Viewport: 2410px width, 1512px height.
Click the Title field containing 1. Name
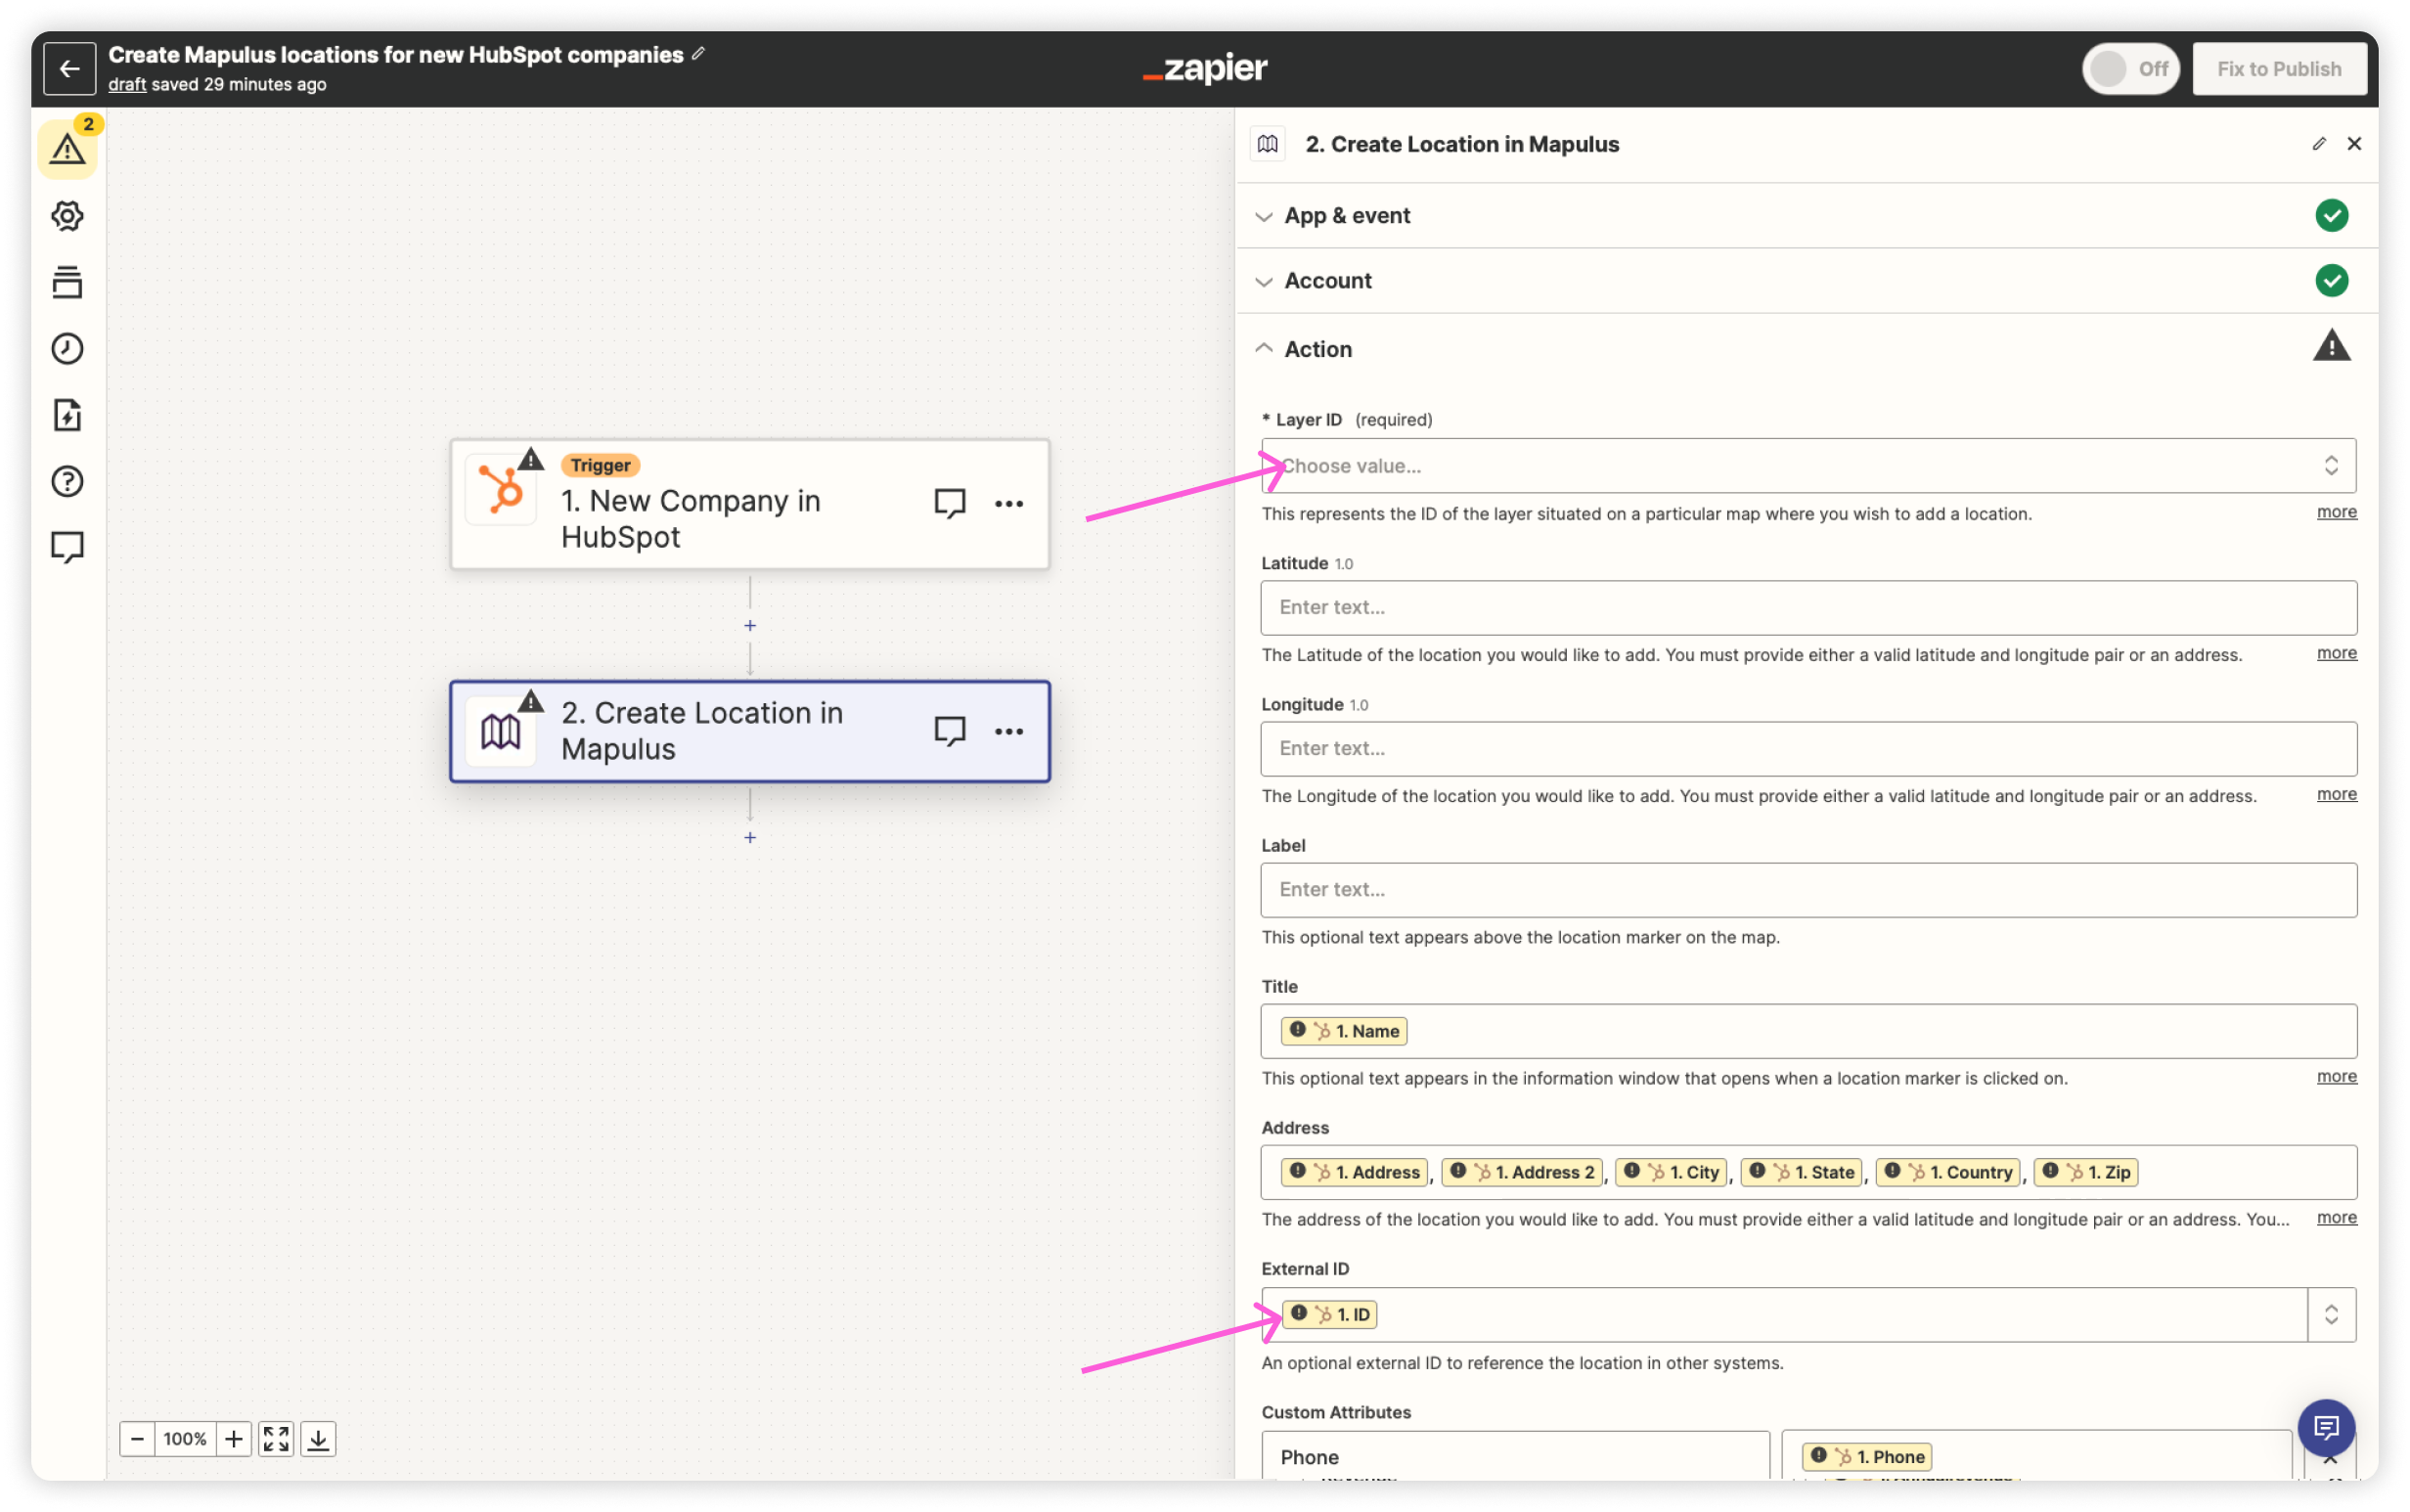tap(1808, 1031)
